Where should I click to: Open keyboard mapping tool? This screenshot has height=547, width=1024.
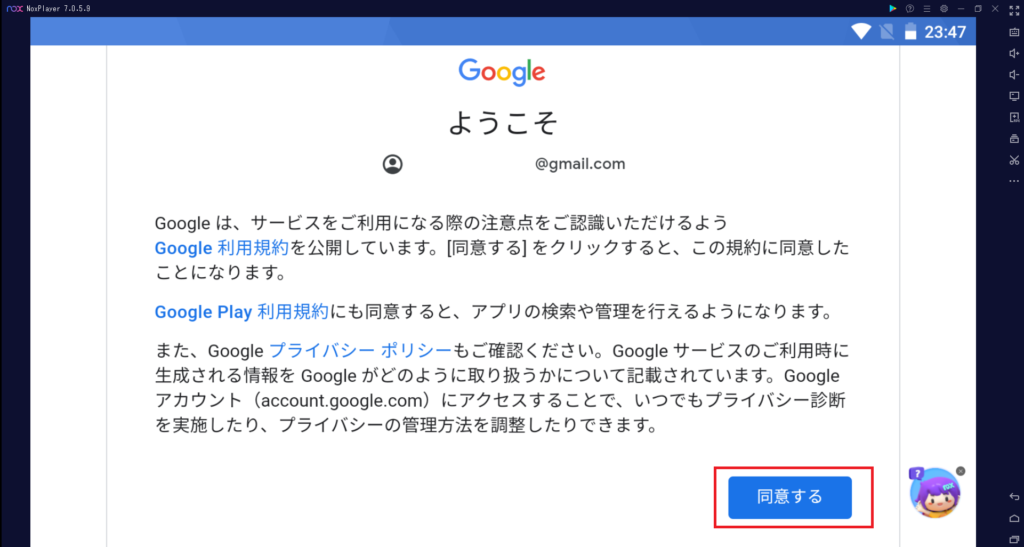[x=1014, y=32]
